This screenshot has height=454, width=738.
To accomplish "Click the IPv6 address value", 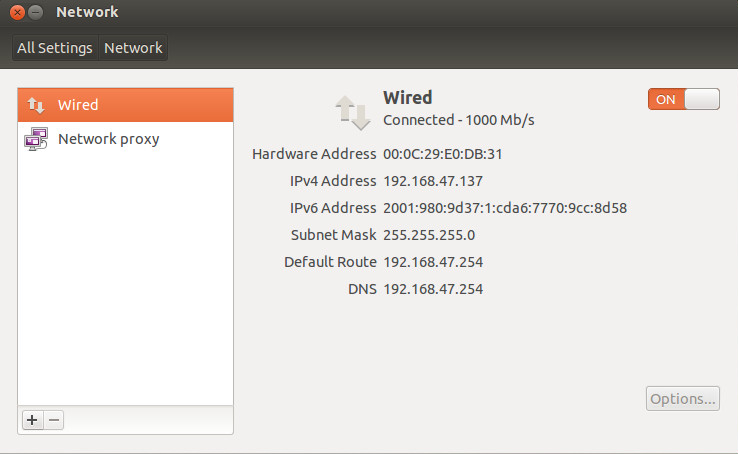I will pos(505,208).
